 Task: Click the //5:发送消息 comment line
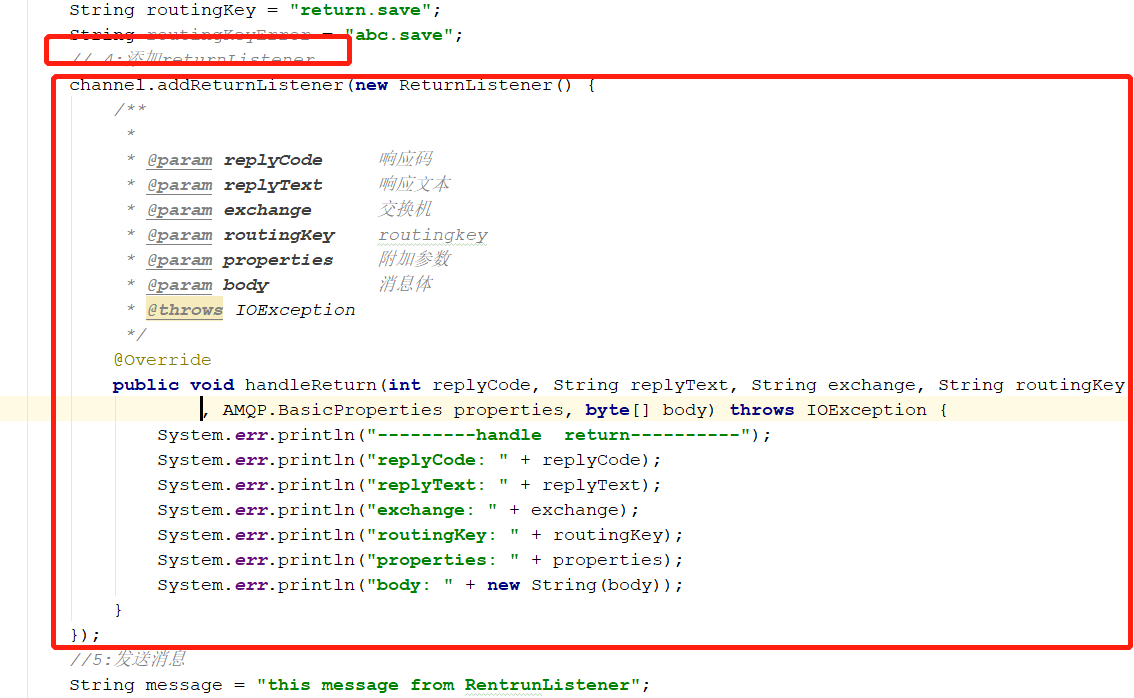(x=127, y=660)
